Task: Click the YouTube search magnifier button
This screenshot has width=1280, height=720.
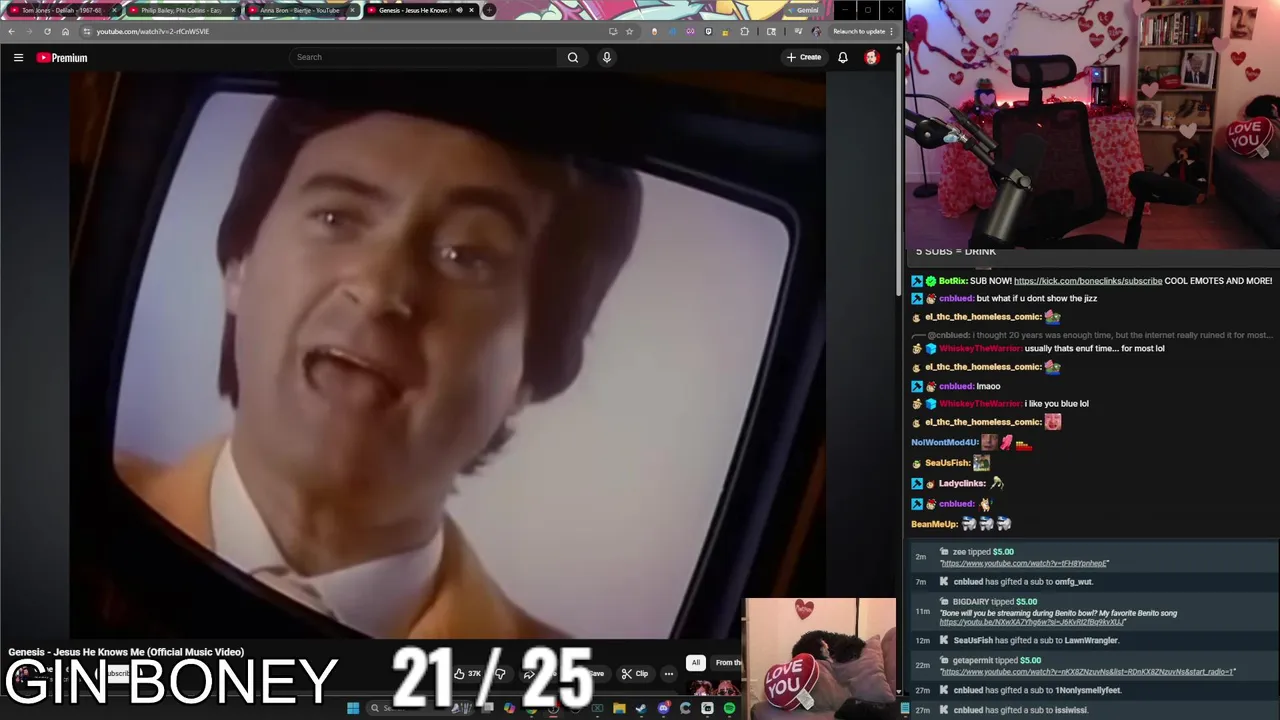Action: point(573,58)
